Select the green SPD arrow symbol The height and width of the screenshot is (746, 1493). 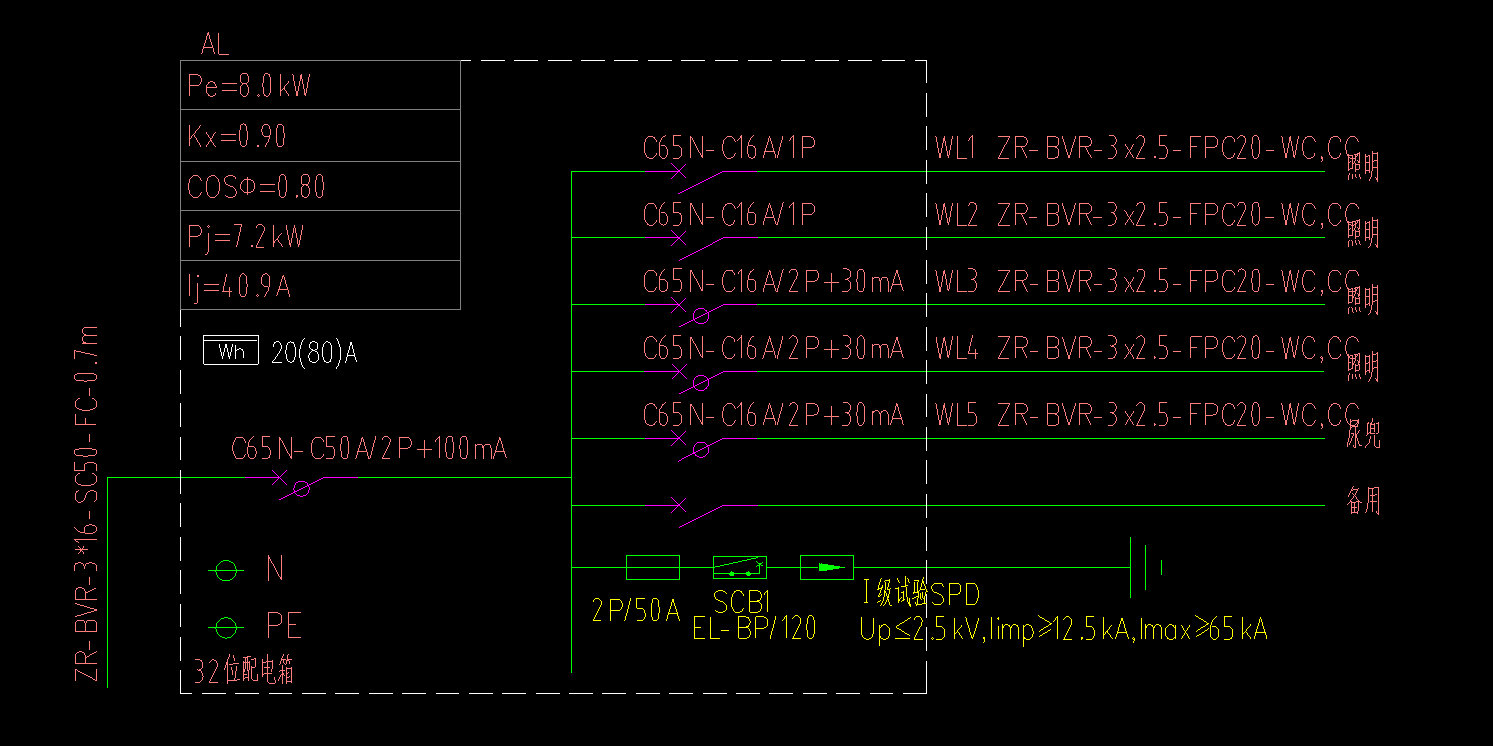point(826,567)
